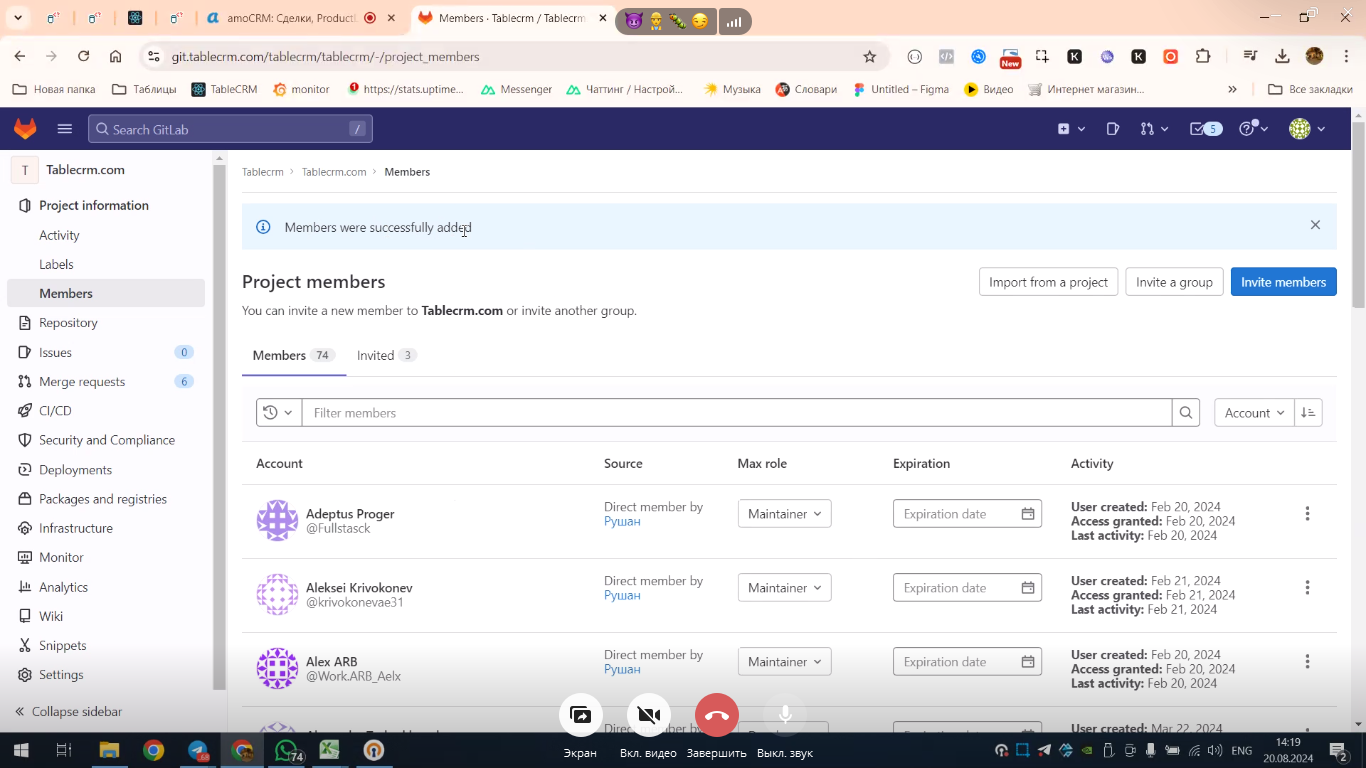Open Packages and registries in sidebar
The width and height of the screenshot is (1366, 768).
[106, 499]
